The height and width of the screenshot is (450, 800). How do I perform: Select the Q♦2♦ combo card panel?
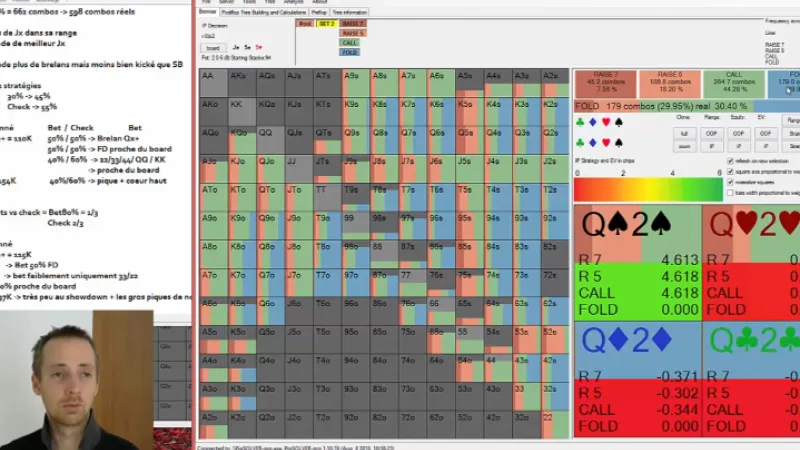tap(636, 380)
